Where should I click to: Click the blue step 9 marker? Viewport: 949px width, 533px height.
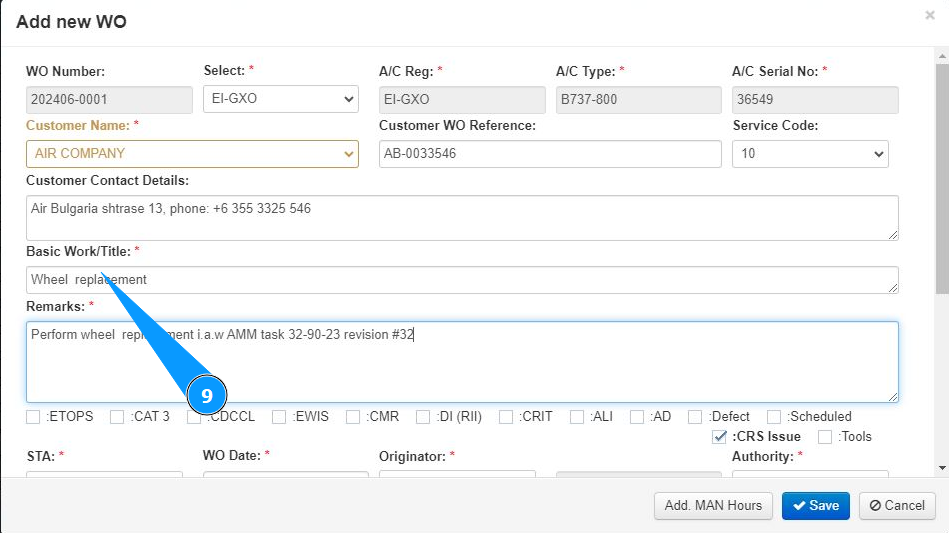click(207, 396)
